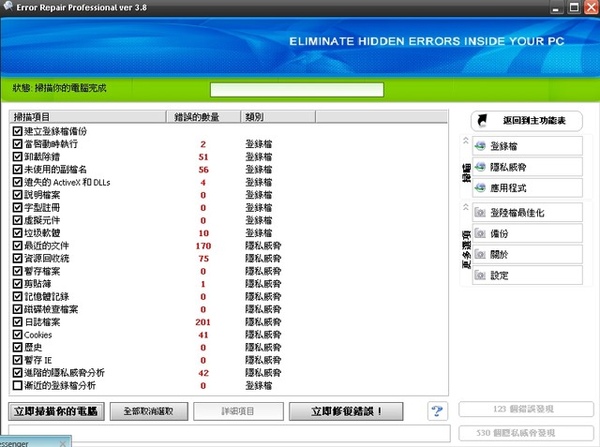
Task: Click the camera icon beside 備份
Action: tap(480, 233)
